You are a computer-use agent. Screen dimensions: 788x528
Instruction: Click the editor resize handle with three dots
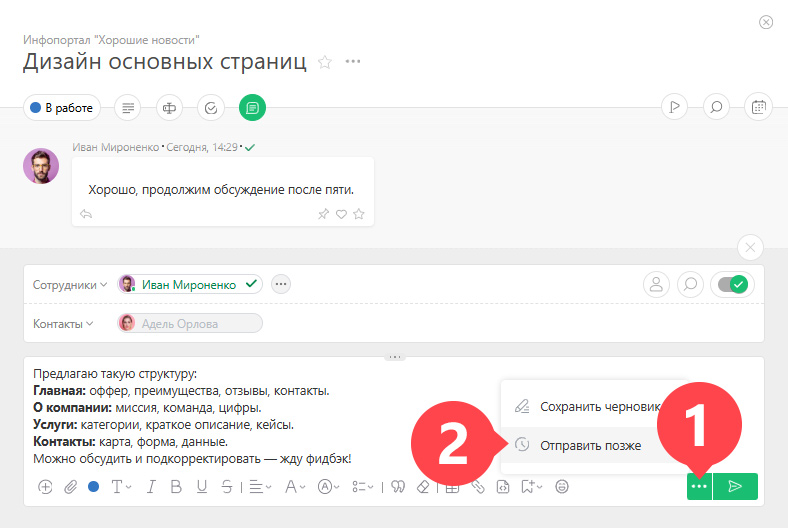tap(395, 357)
